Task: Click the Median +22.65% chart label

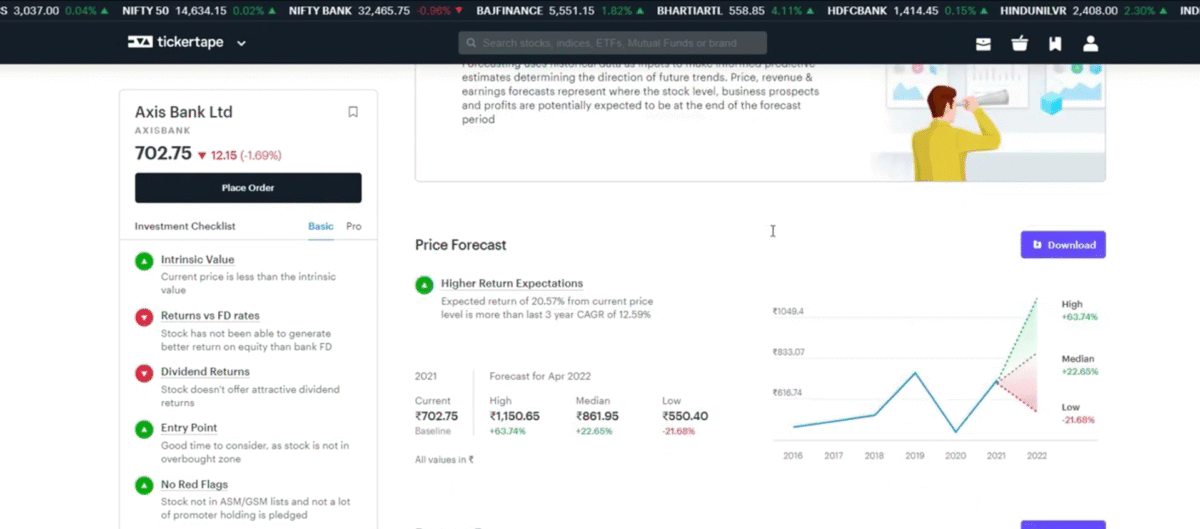Action: pos(1080,365)
